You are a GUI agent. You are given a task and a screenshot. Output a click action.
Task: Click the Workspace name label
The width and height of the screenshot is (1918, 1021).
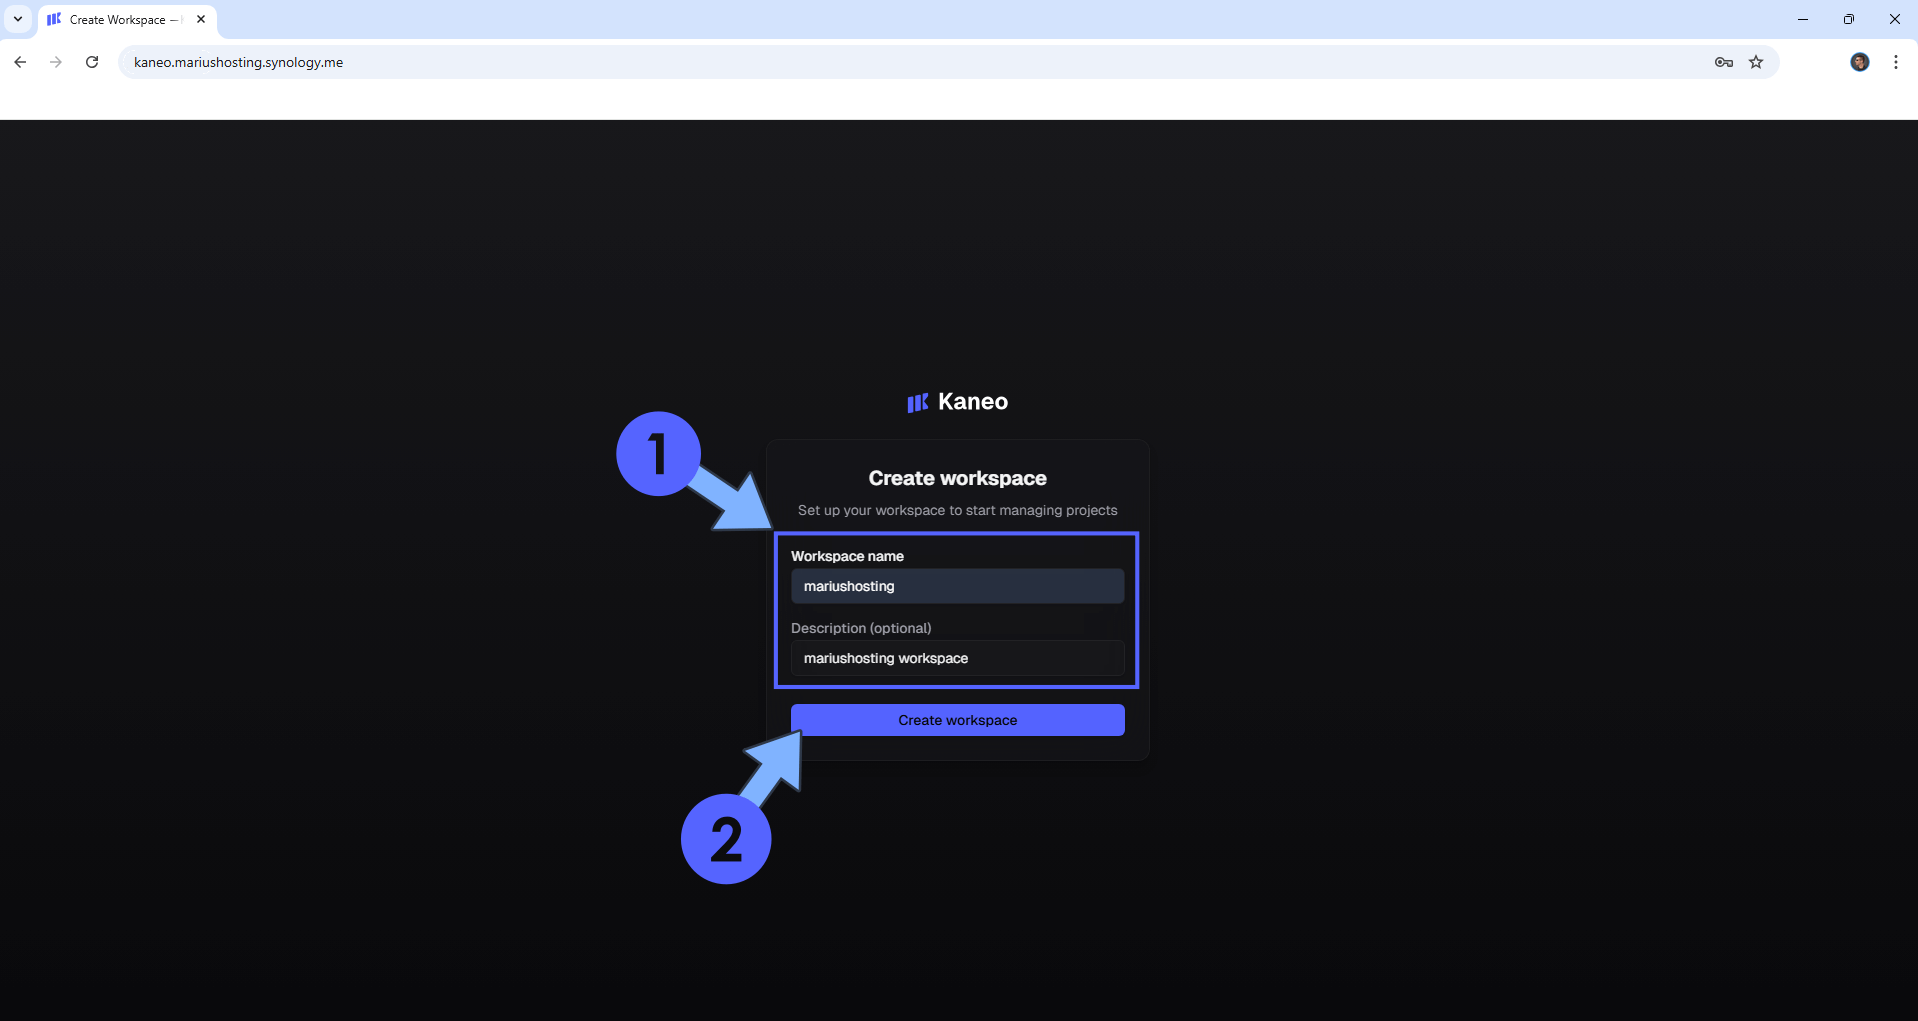(847, 556)
